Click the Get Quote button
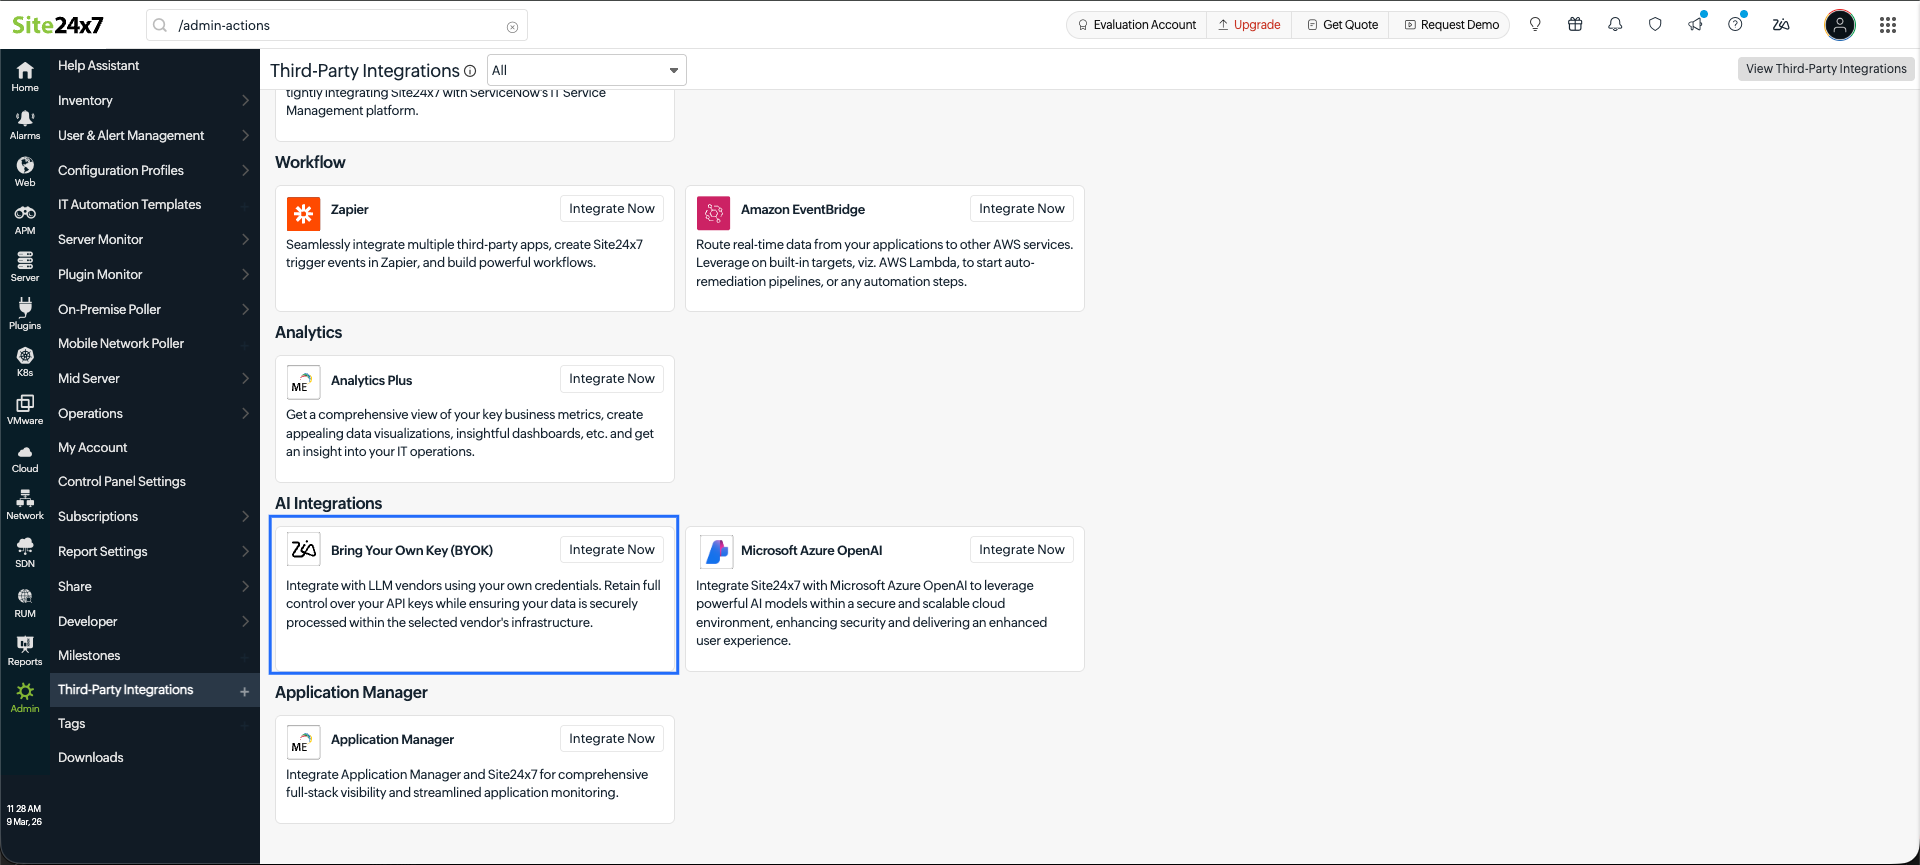1920x865 pixels. 1342,25
